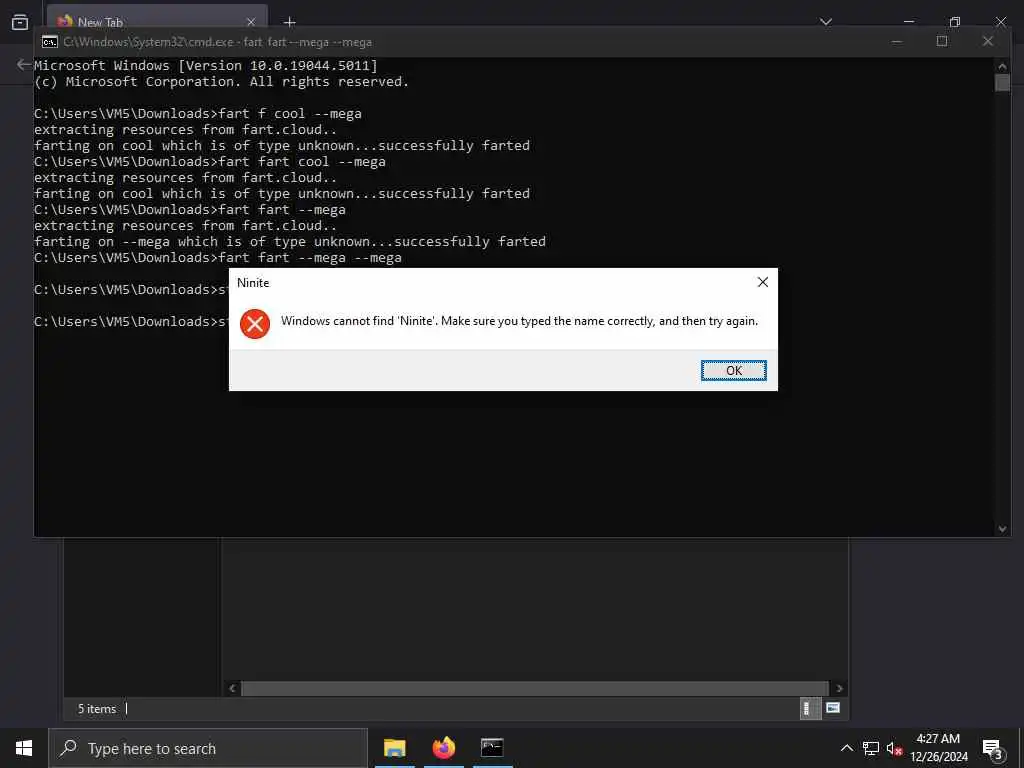Screen dimensions: 1024x768
Task: Open a new Firefox tab with plus
Action: click(x=290, y=22)
